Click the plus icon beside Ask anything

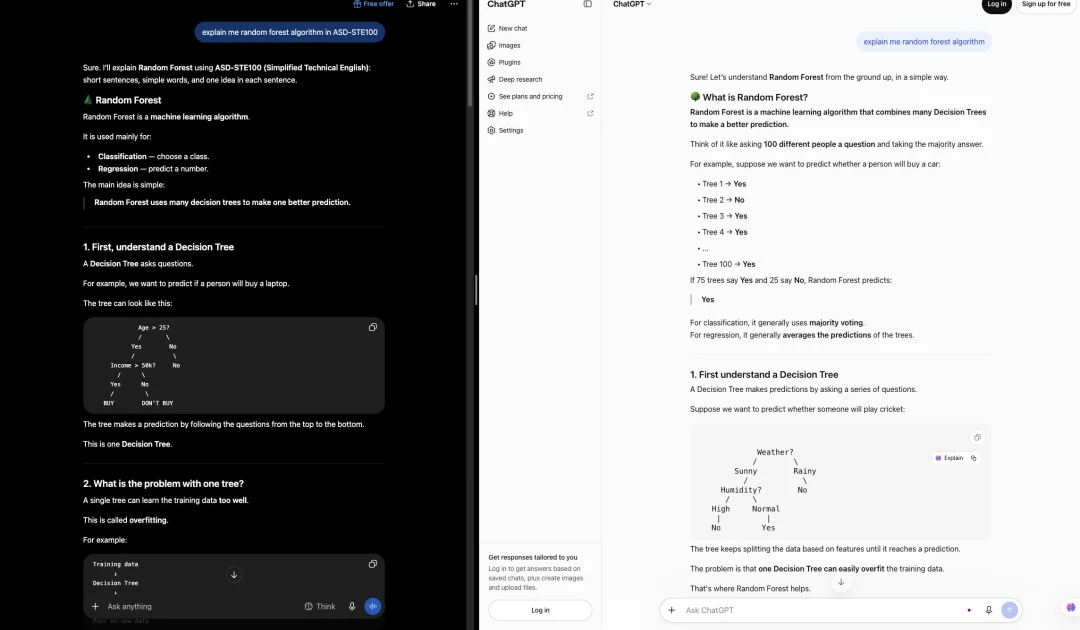coord(95,607)
